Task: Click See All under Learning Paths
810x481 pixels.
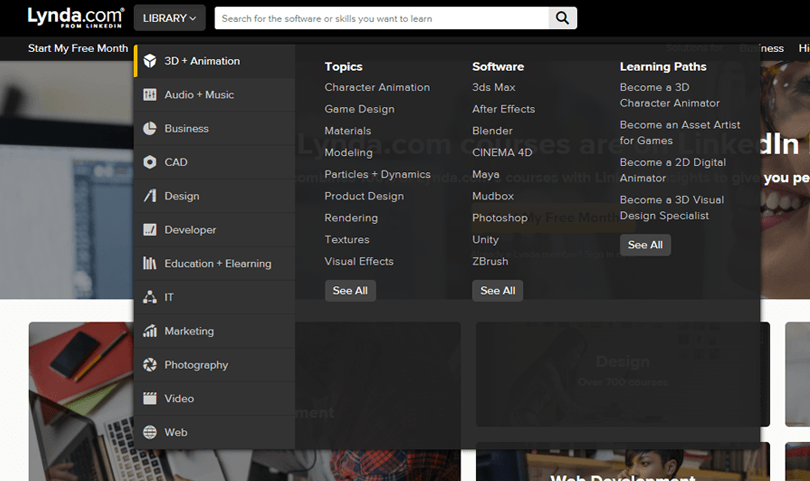Action: click(645, 245)
